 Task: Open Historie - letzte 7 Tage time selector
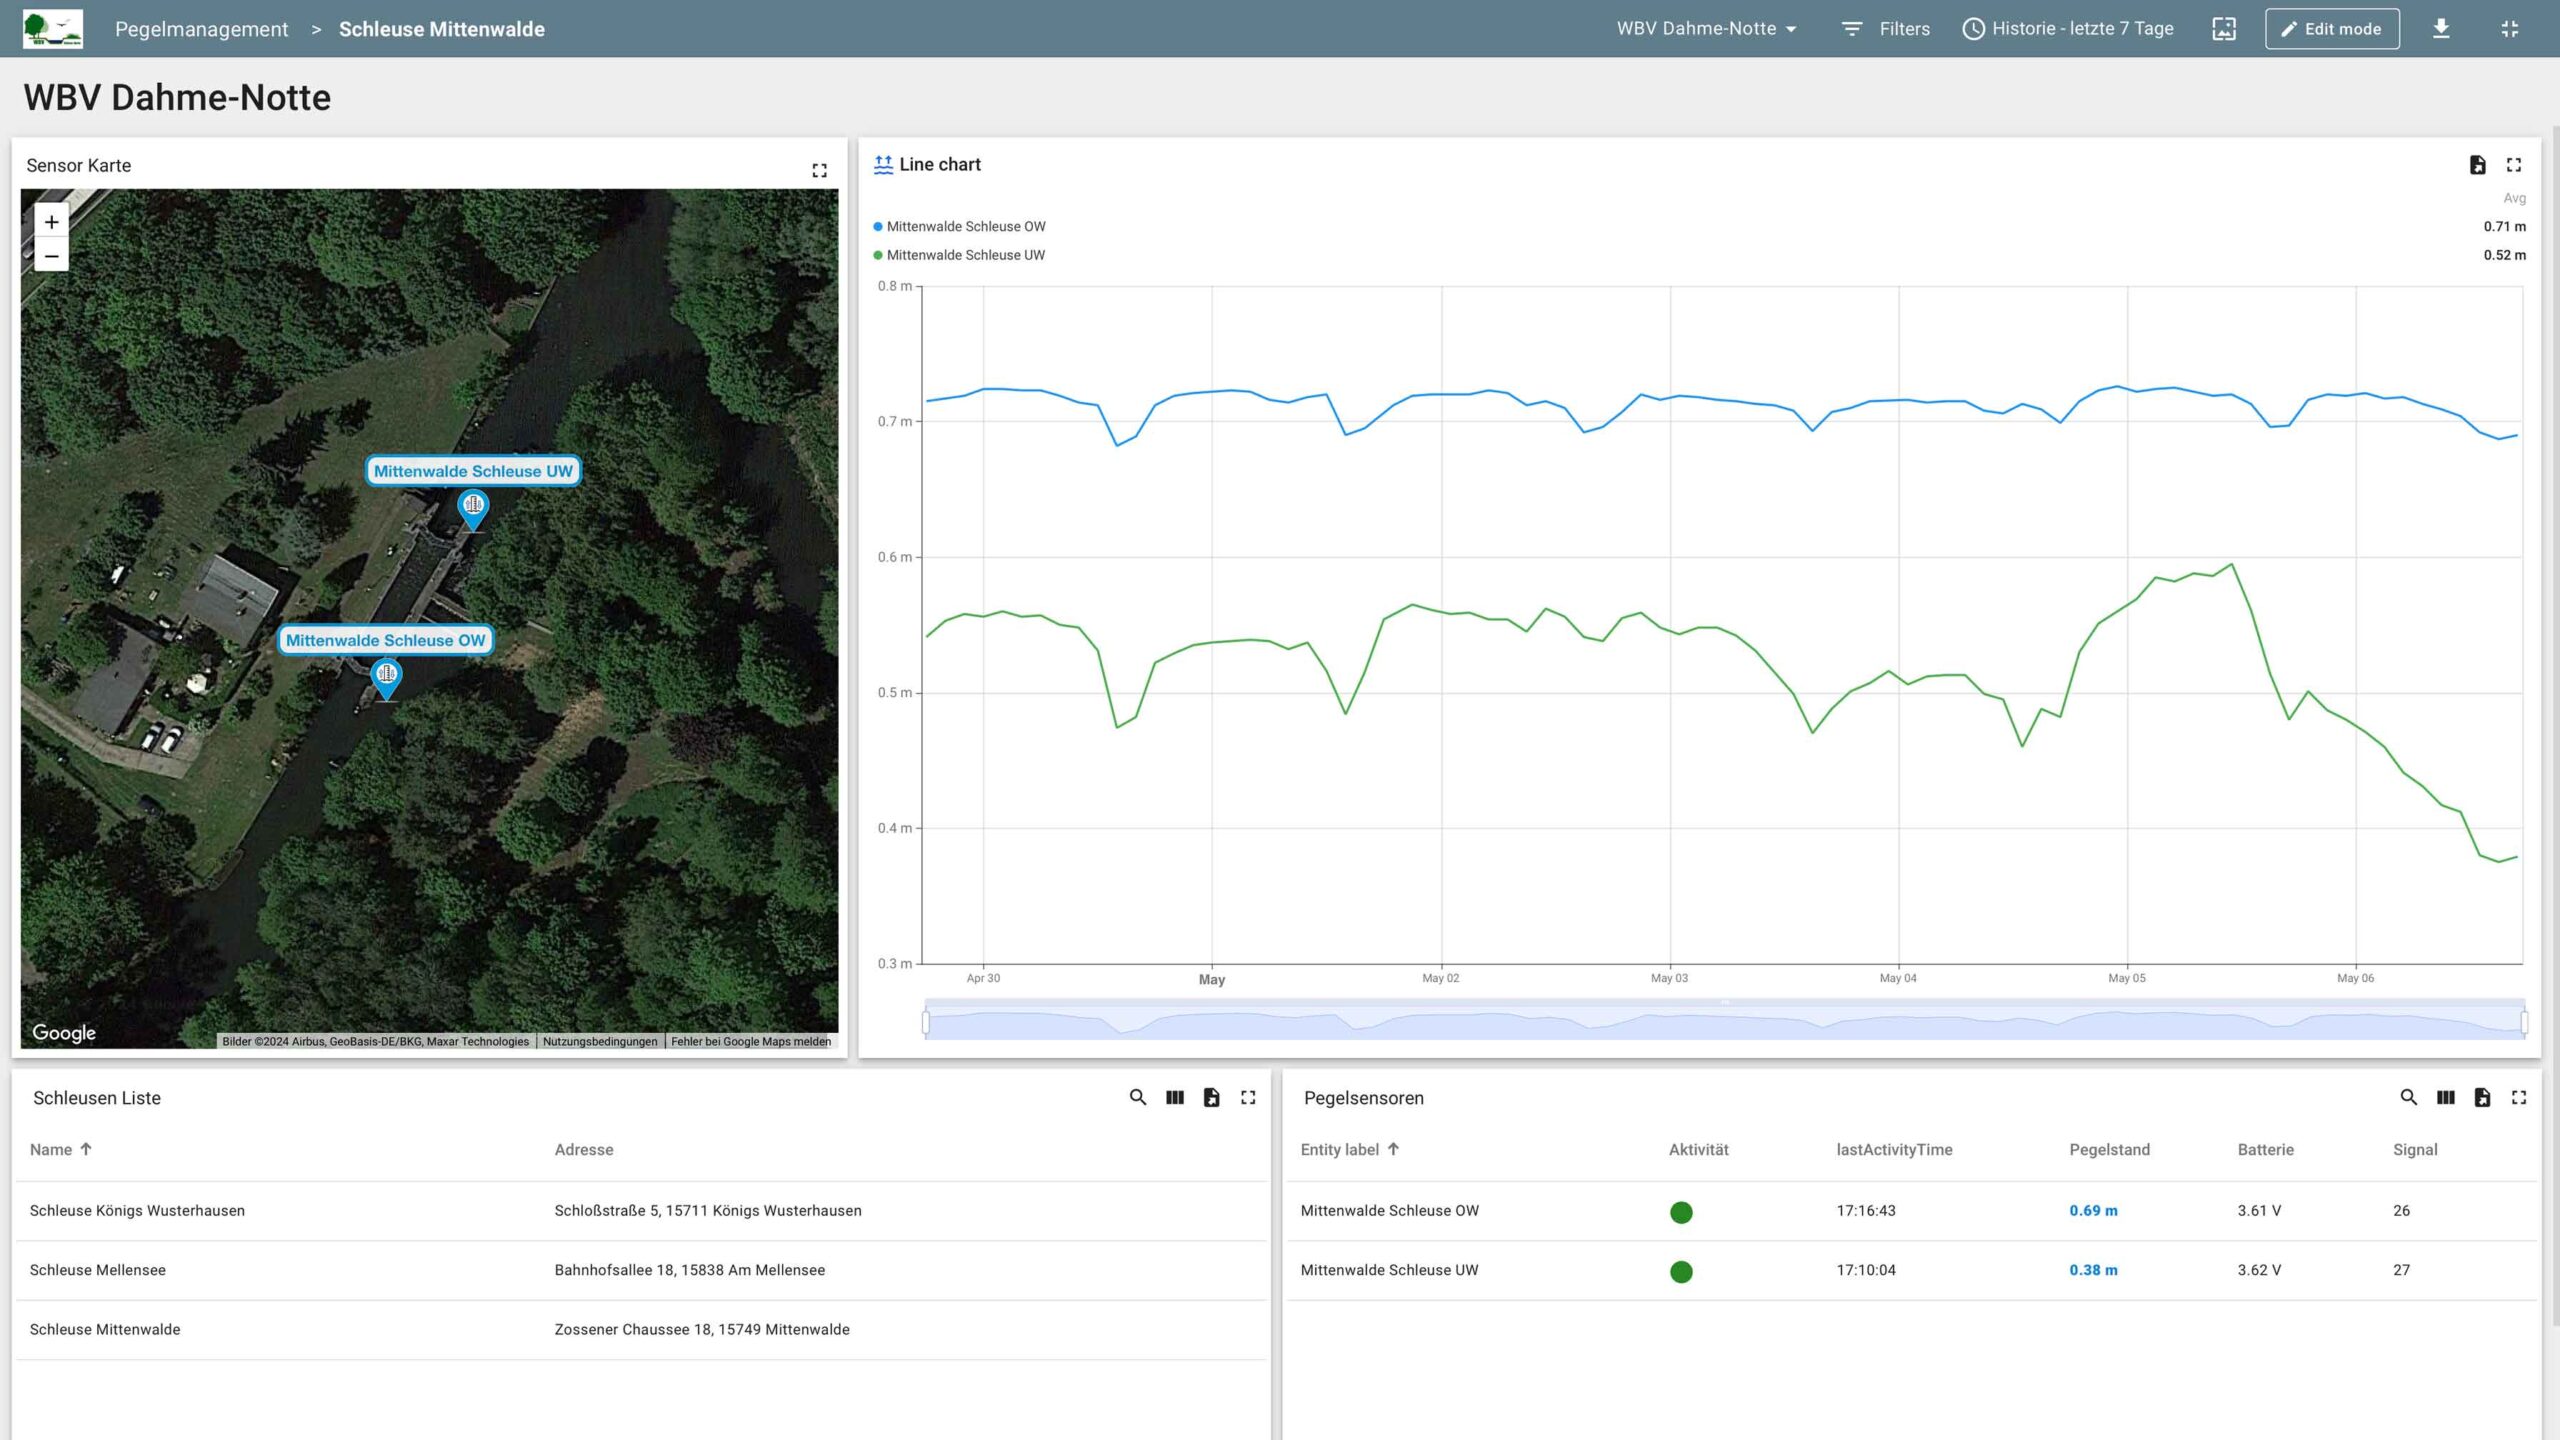point(2068,29)
